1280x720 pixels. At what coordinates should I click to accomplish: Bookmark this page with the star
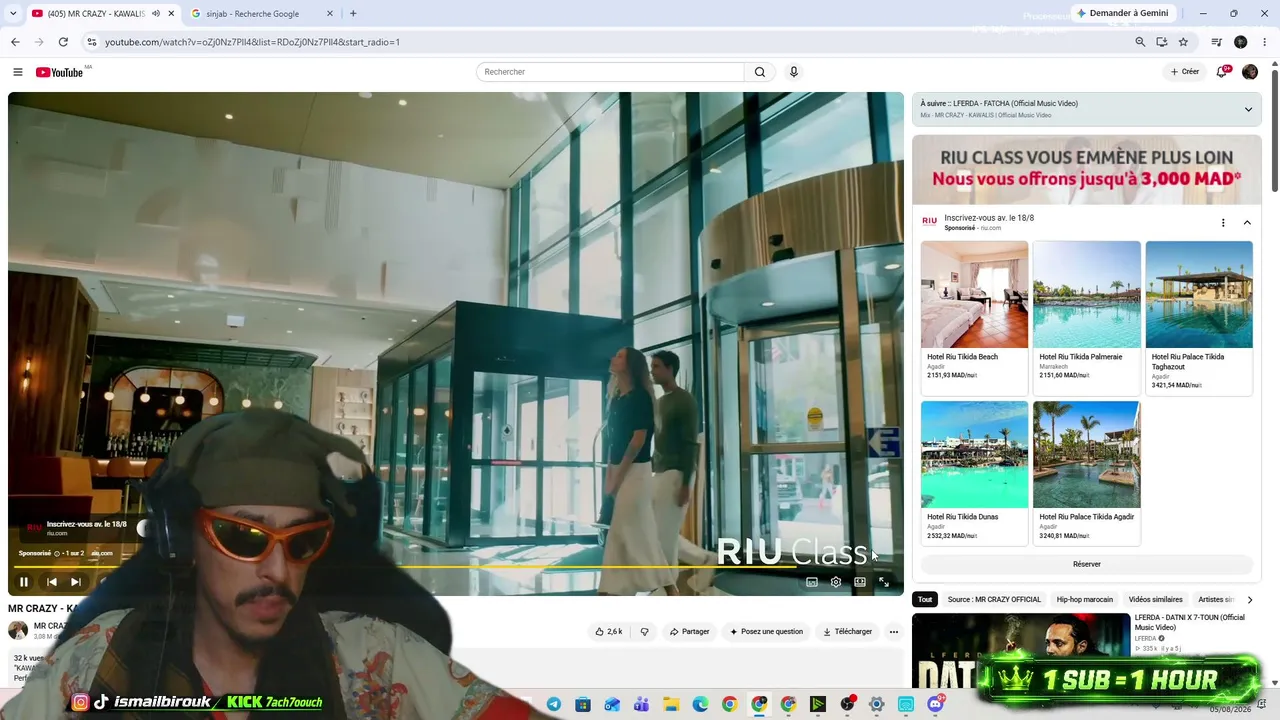1184,42
